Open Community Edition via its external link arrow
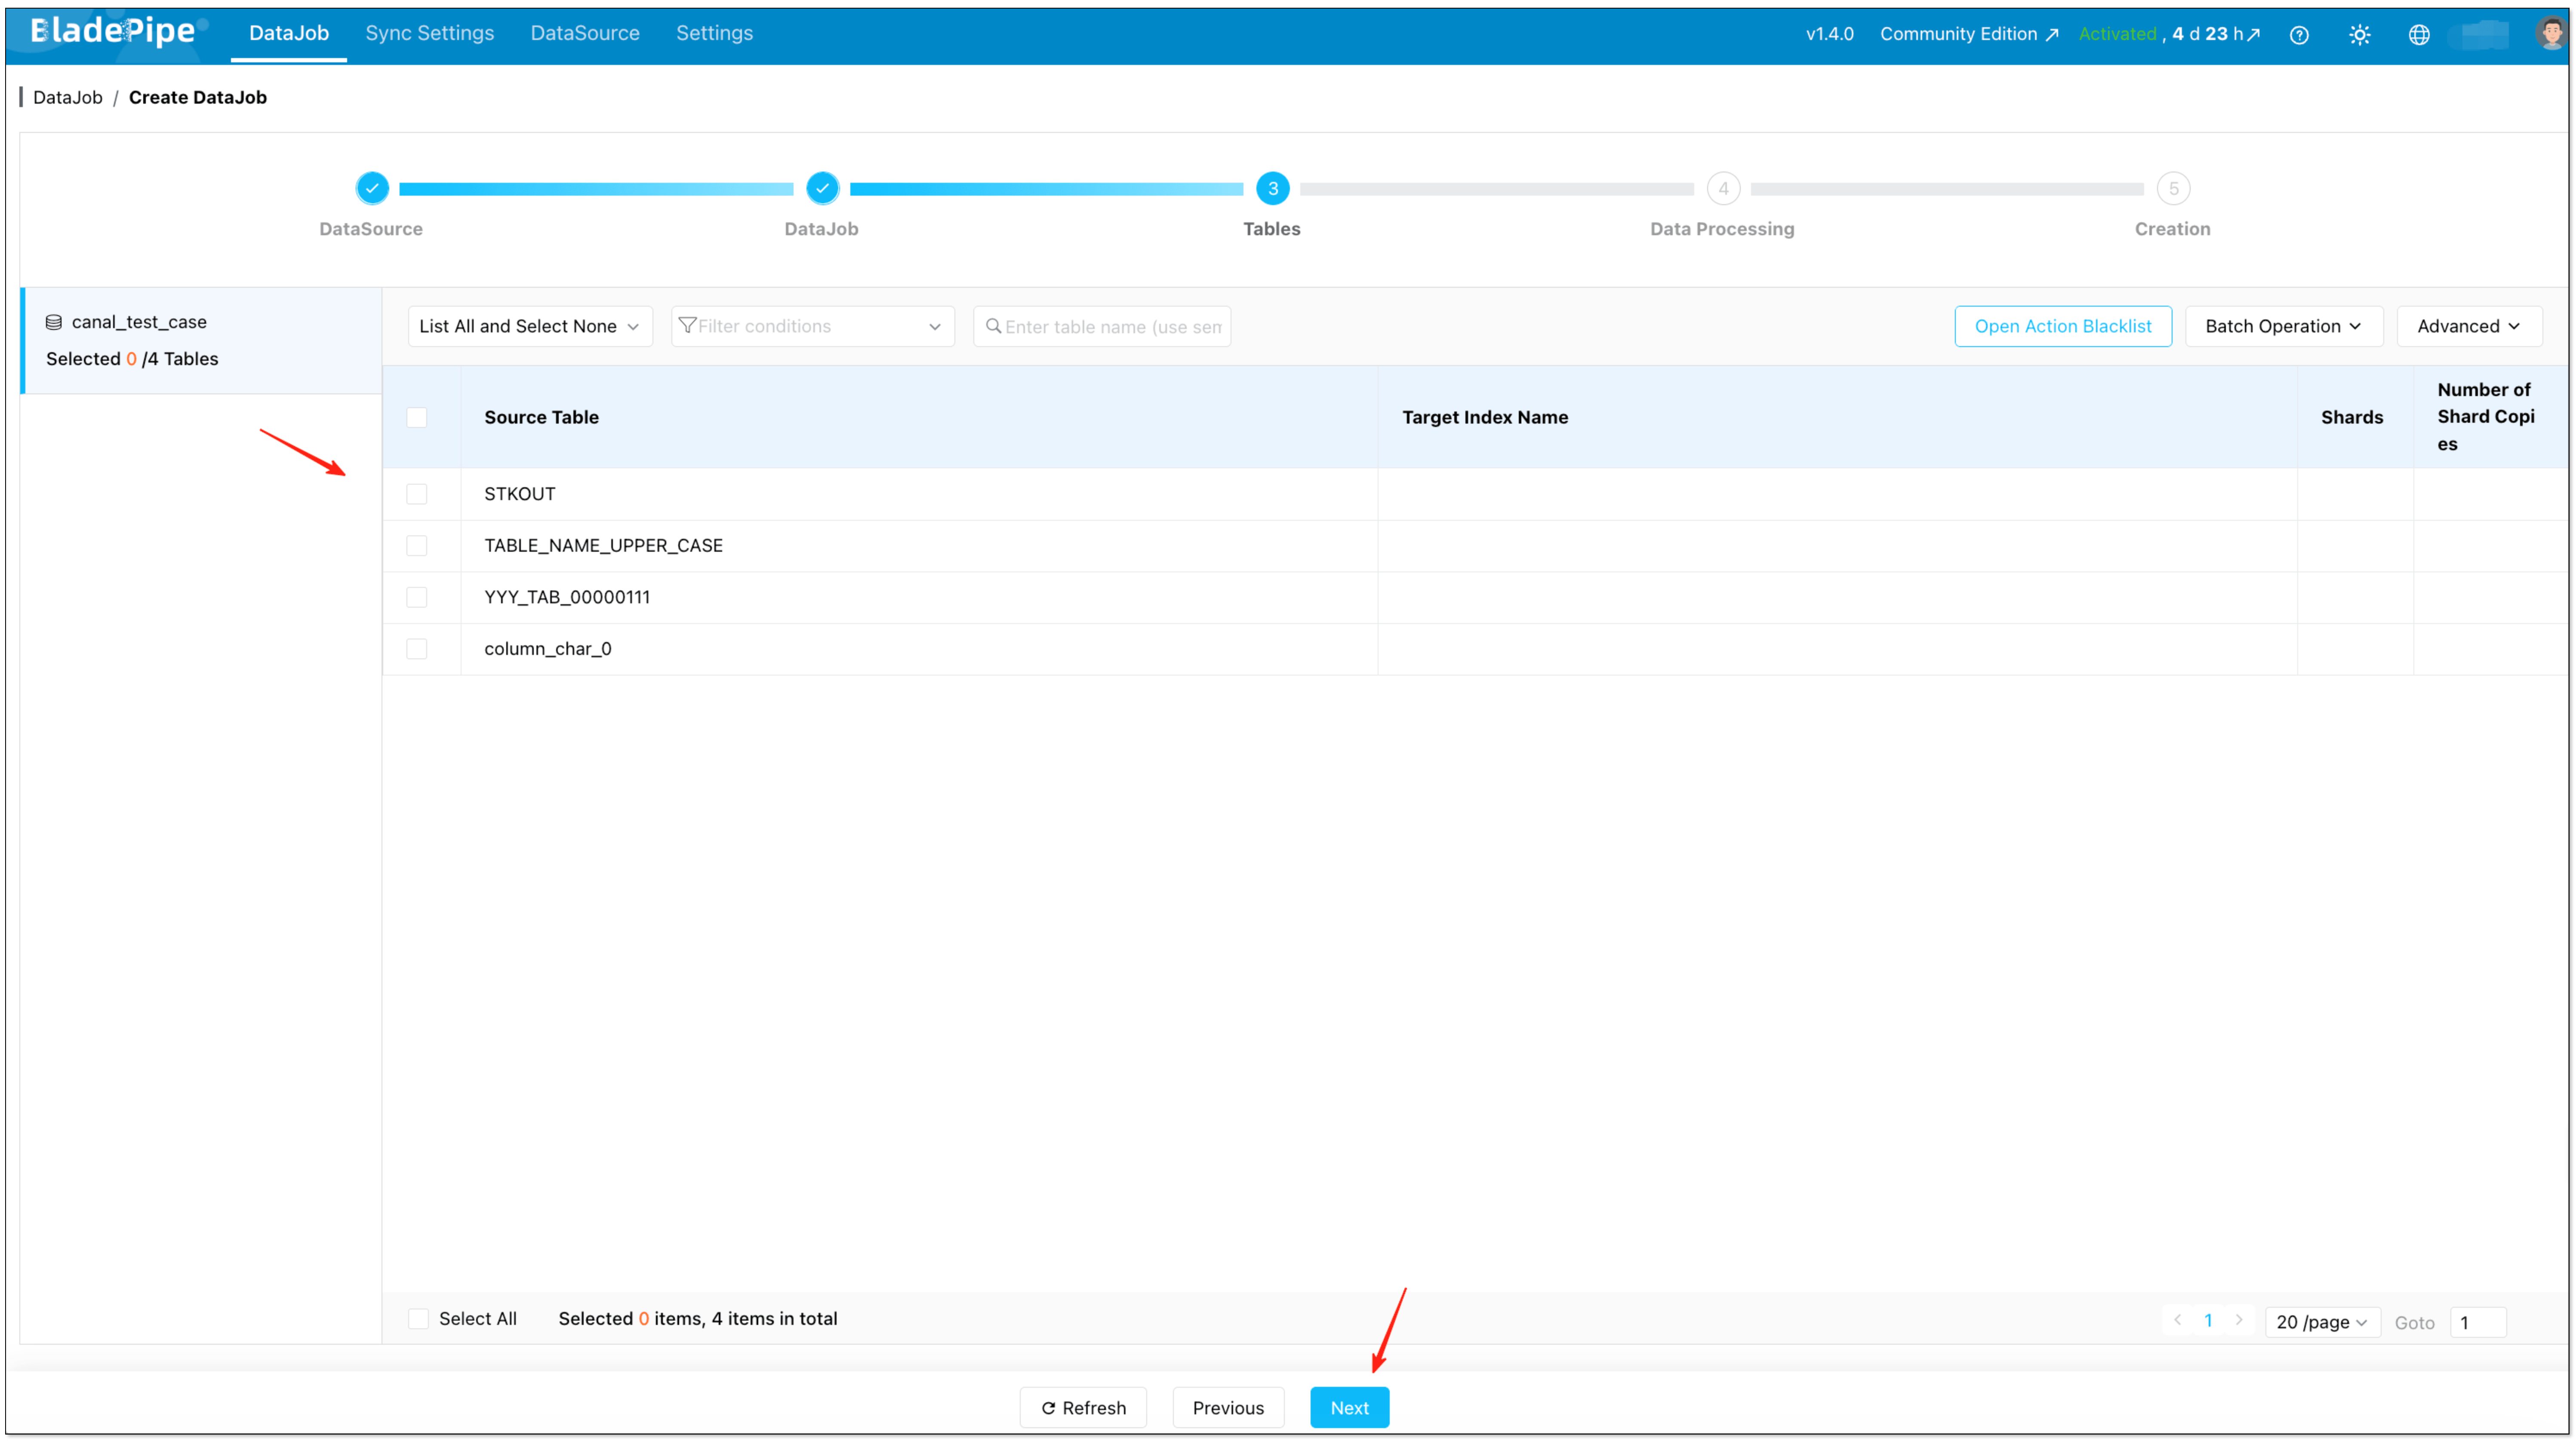Screen dimensions: 2576x1441 click(x=2051, y=33)
